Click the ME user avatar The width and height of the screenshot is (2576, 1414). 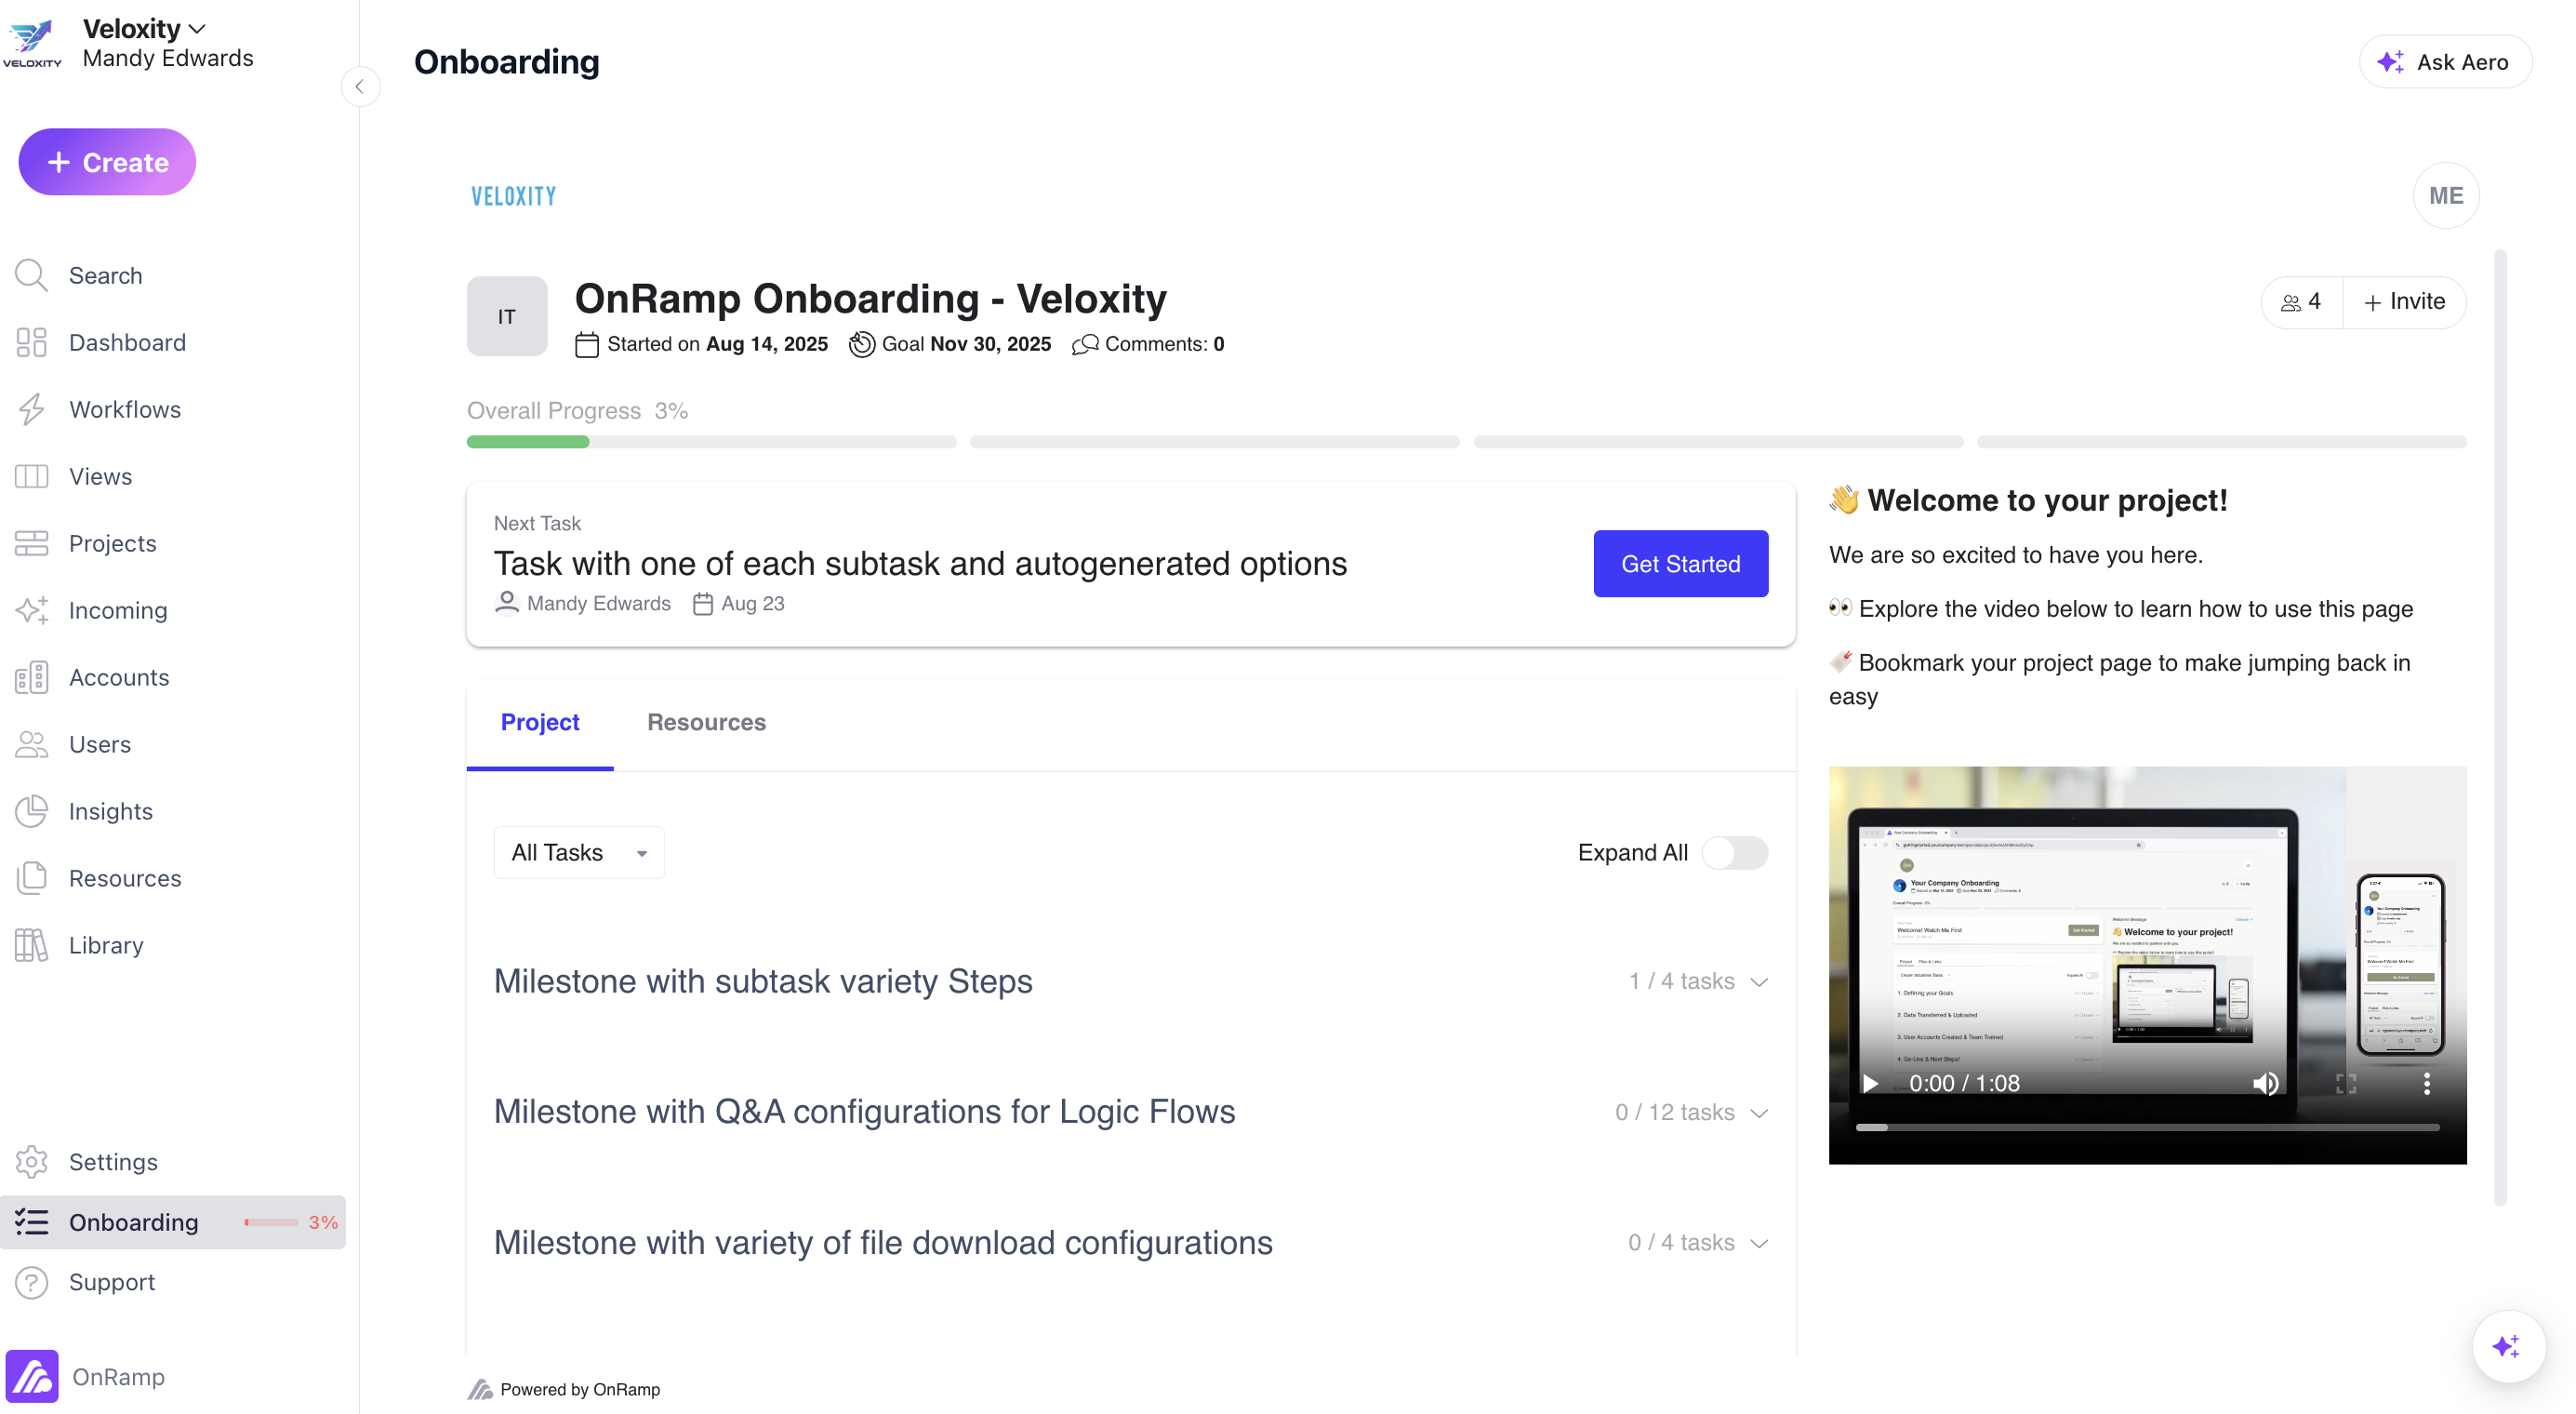coord(2446,195)
